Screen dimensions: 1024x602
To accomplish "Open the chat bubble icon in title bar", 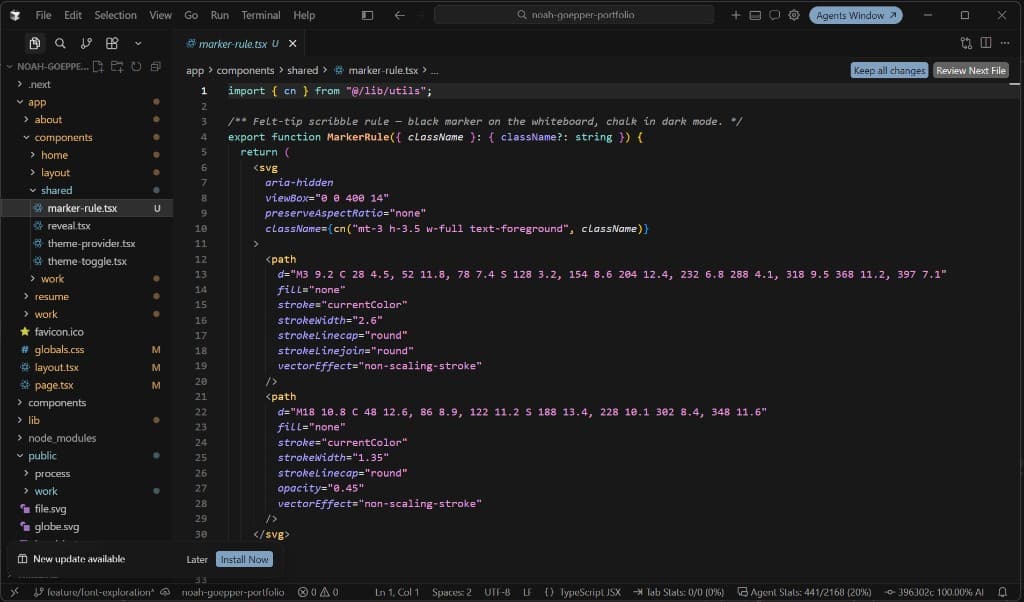I will [x=775, y=15].
